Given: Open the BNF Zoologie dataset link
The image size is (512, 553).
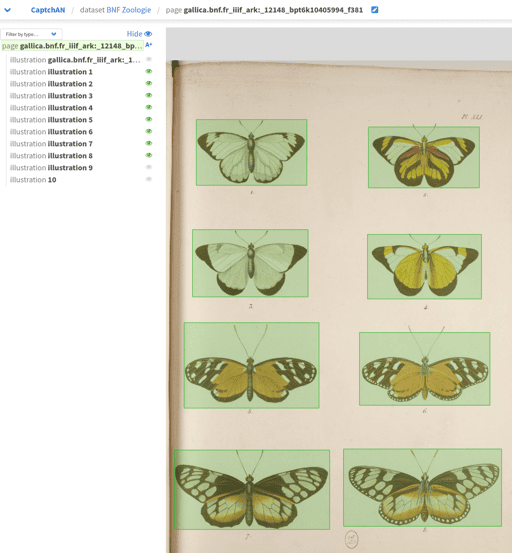Looking at the screenshot, I should [129, 10].
